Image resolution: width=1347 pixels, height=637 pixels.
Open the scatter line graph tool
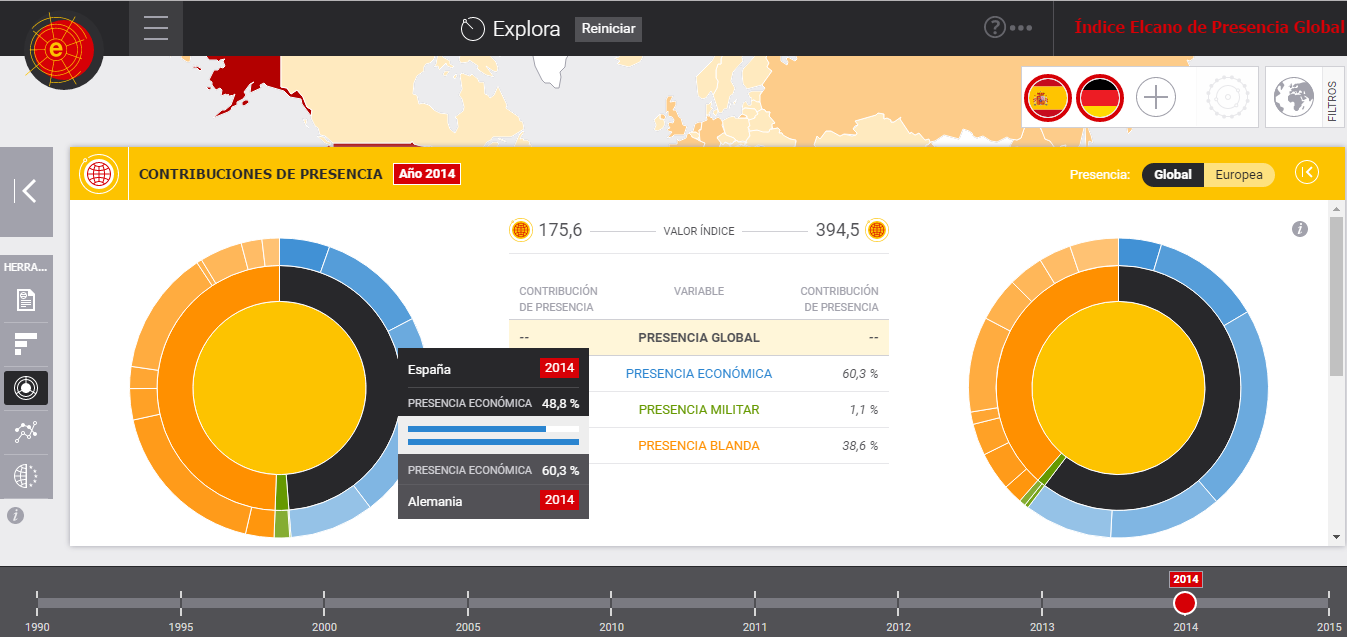(26, 432)
